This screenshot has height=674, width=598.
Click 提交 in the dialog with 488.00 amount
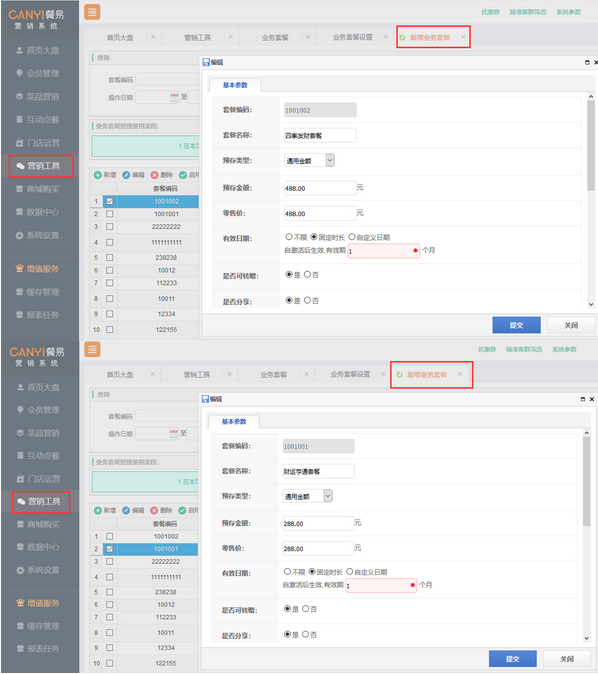[516, 325]
